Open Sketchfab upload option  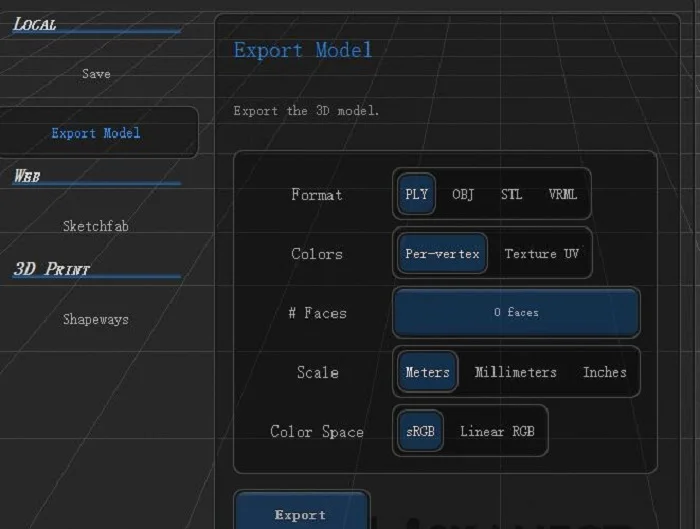(96, 226)
